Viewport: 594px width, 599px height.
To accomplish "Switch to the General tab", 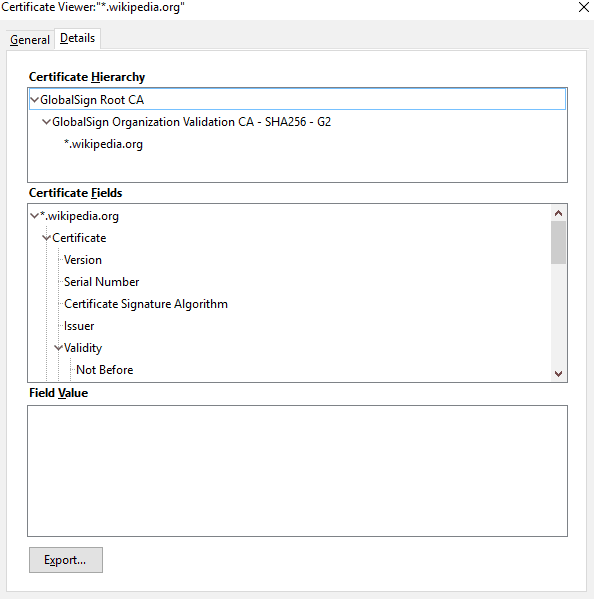I will tap(30, 40).
